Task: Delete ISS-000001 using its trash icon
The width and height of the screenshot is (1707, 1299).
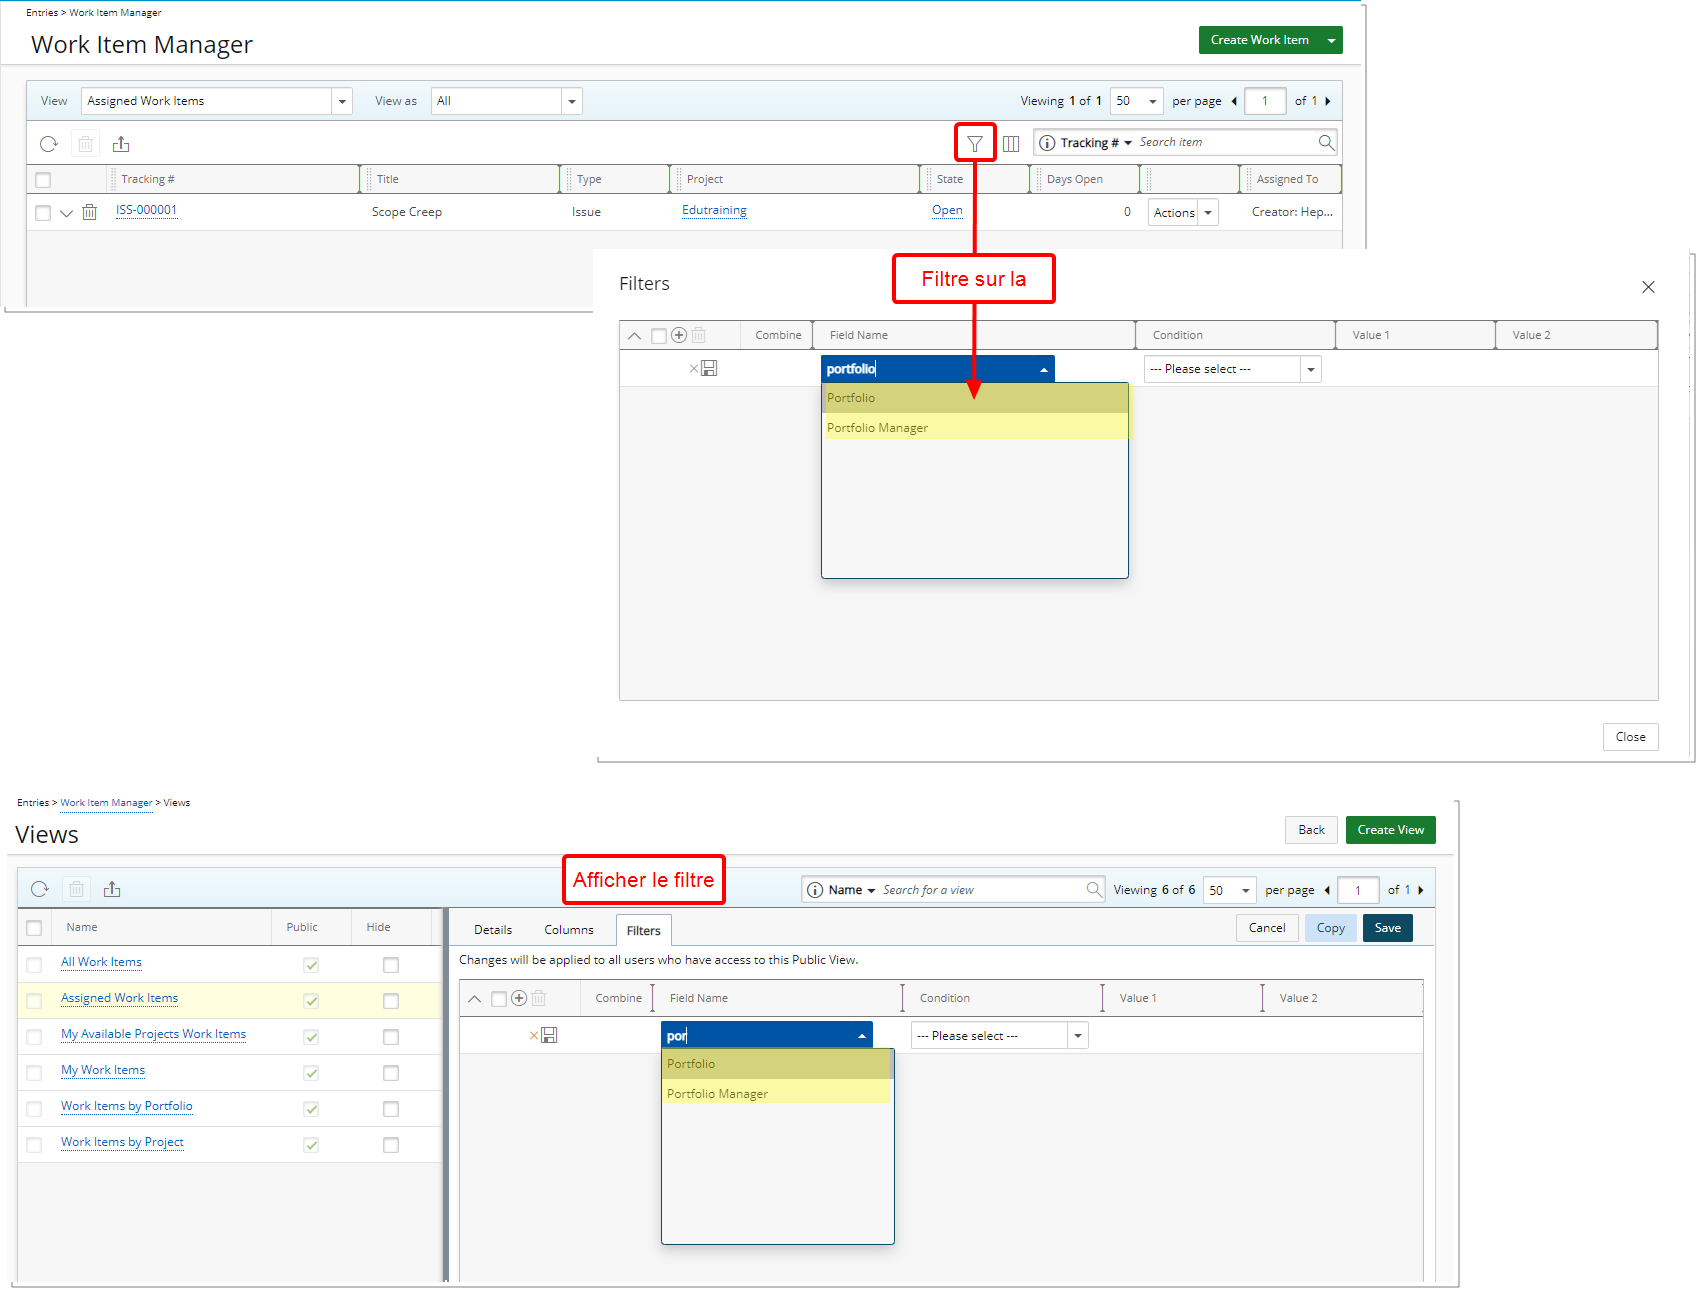Action: pyautogui.click(x=90, y=212)
